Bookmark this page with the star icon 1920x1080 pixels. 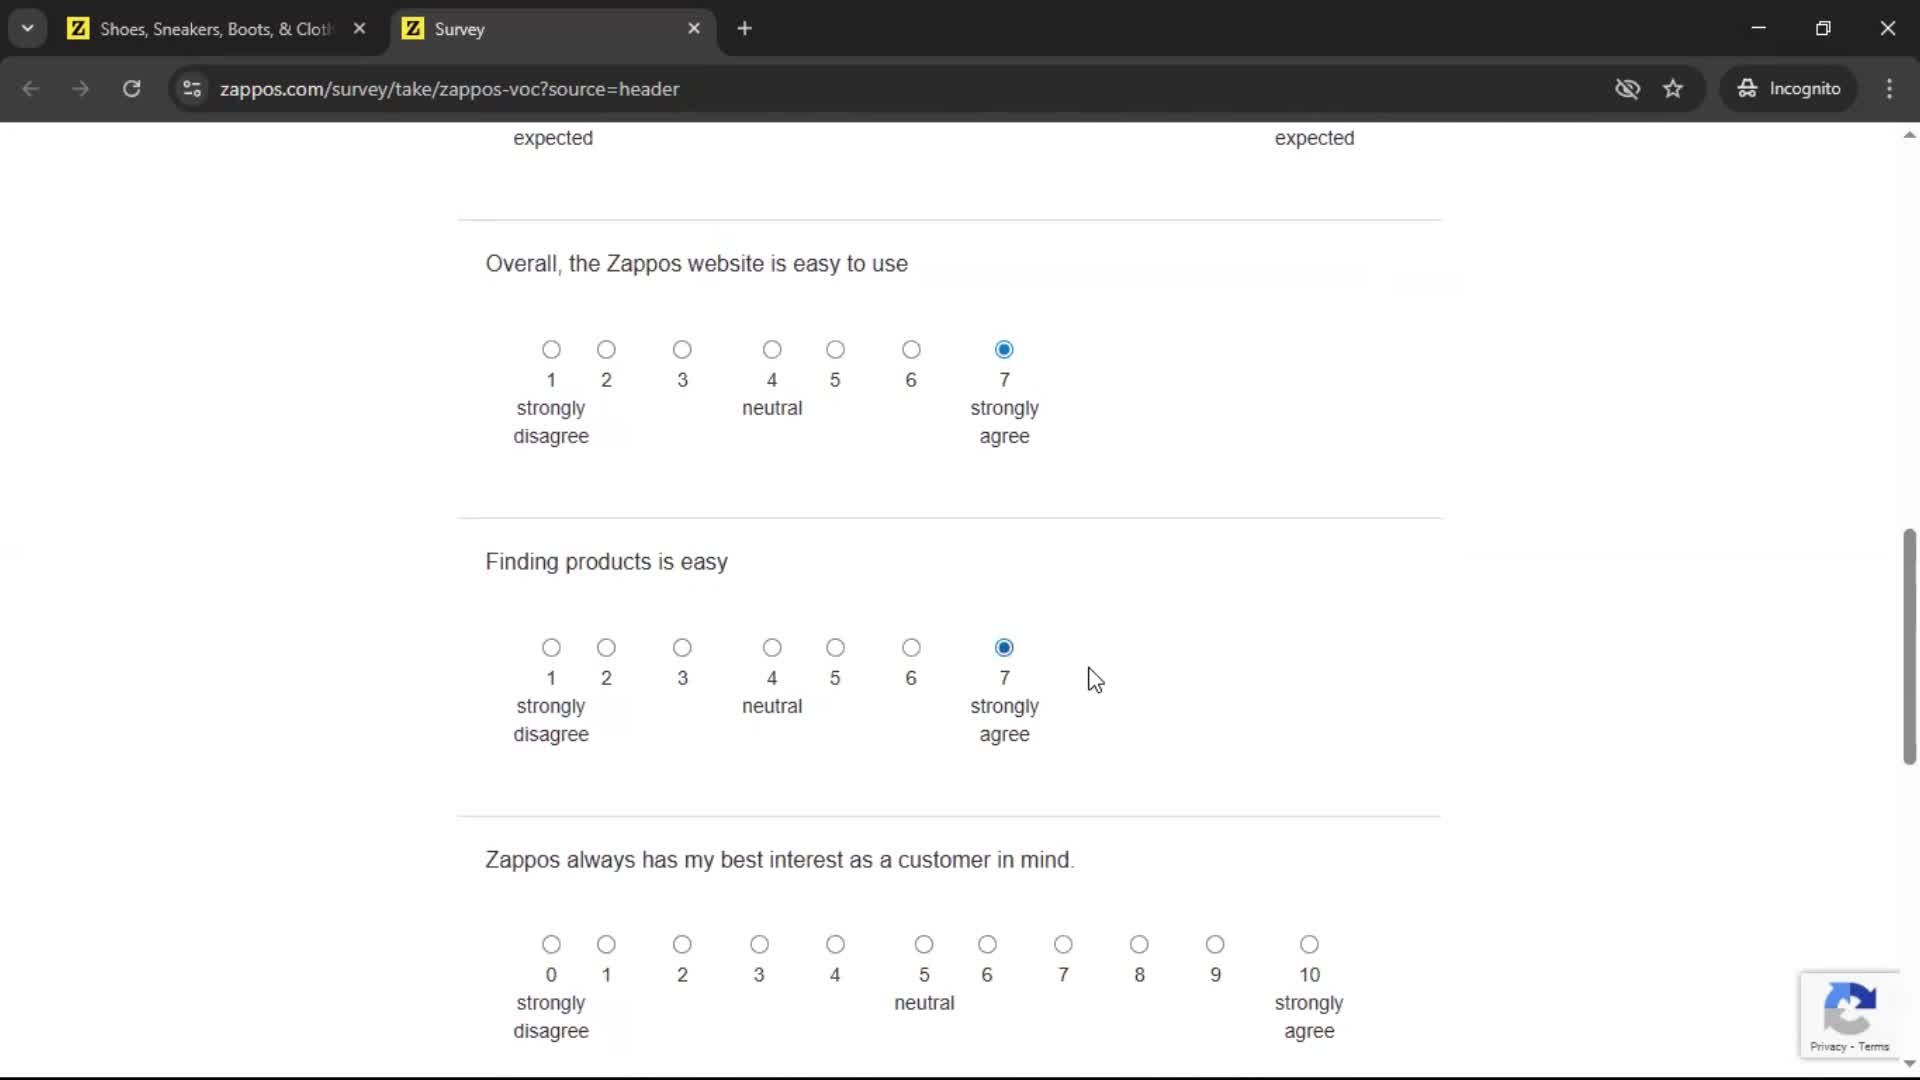tap(1673, 89)
